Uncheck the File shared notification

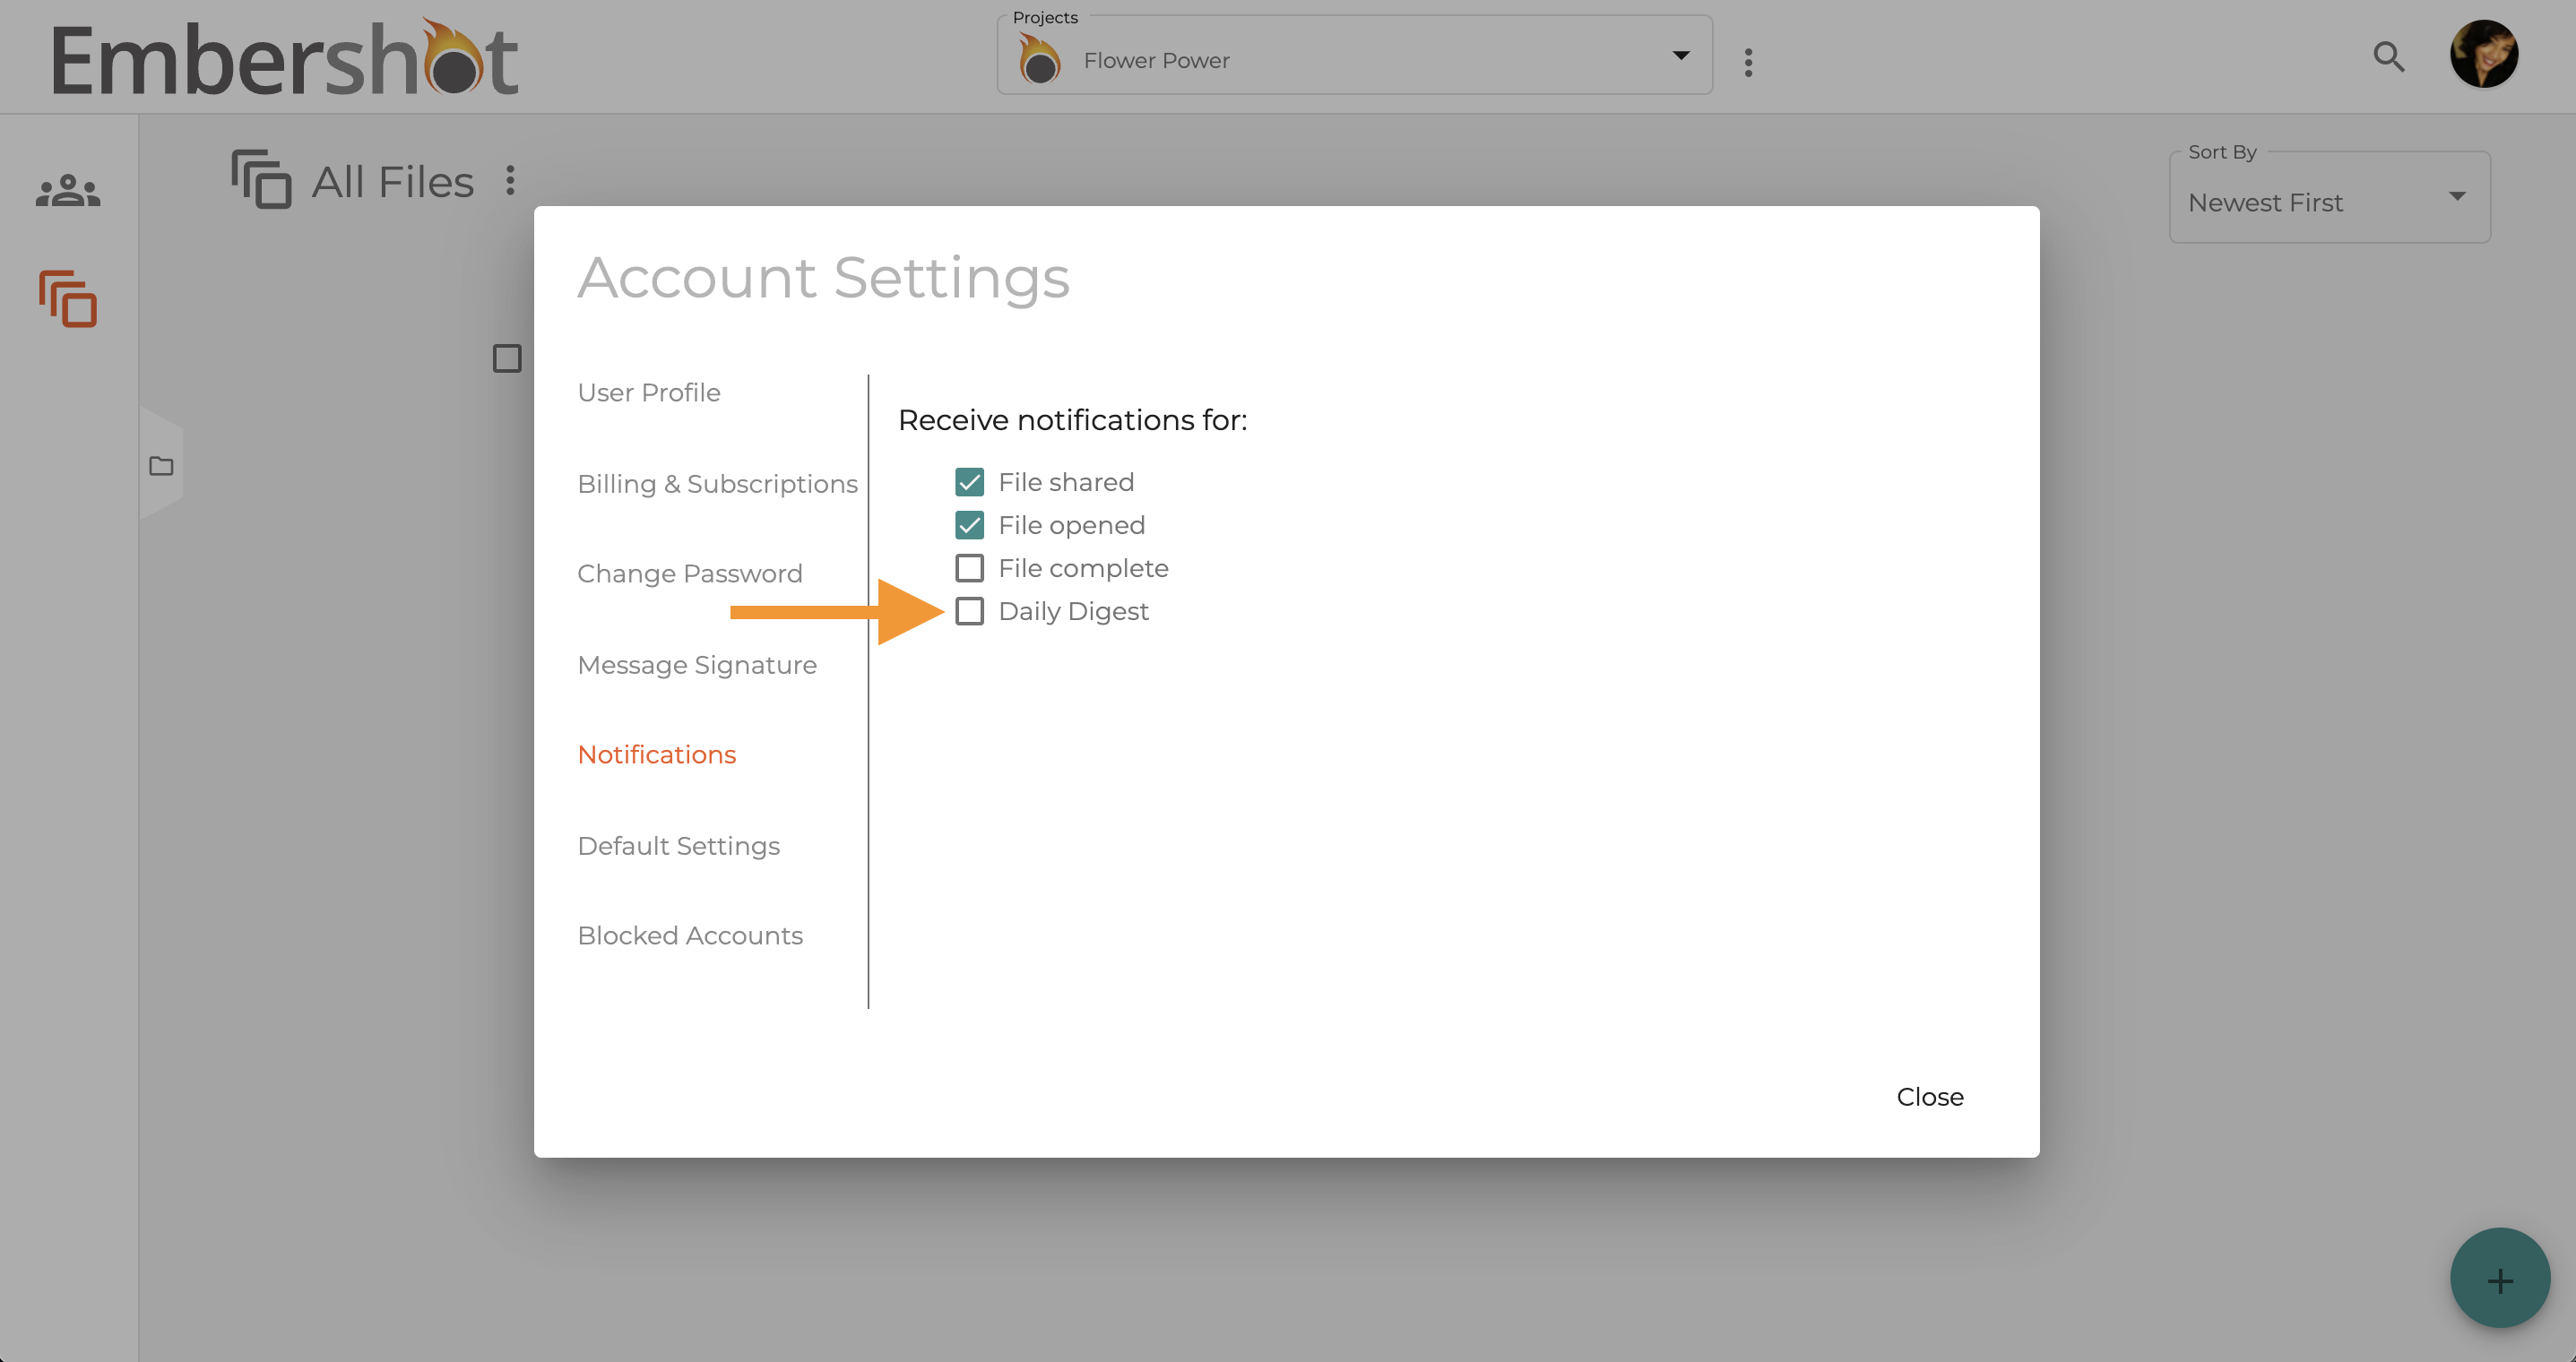969,482
